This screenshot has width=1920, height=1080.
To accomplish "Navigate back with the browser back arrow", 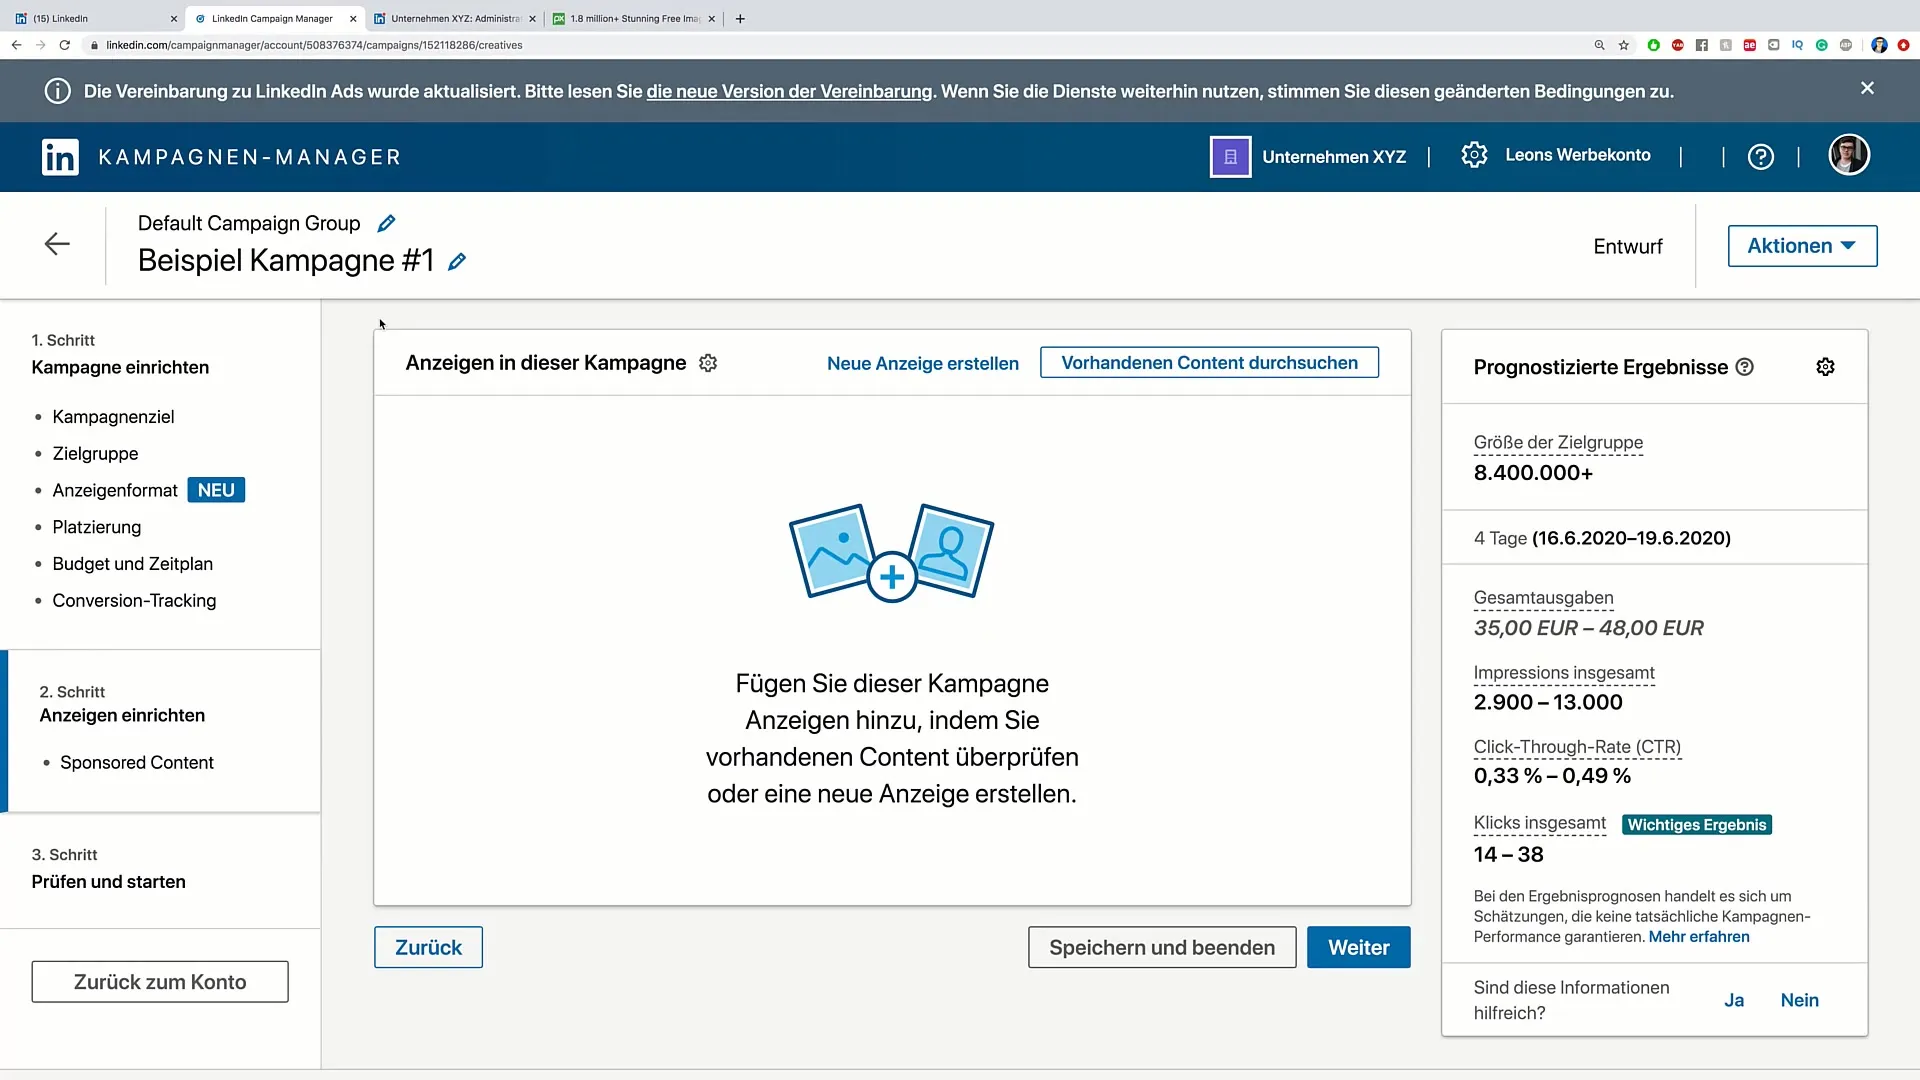I will click(16, 45).
